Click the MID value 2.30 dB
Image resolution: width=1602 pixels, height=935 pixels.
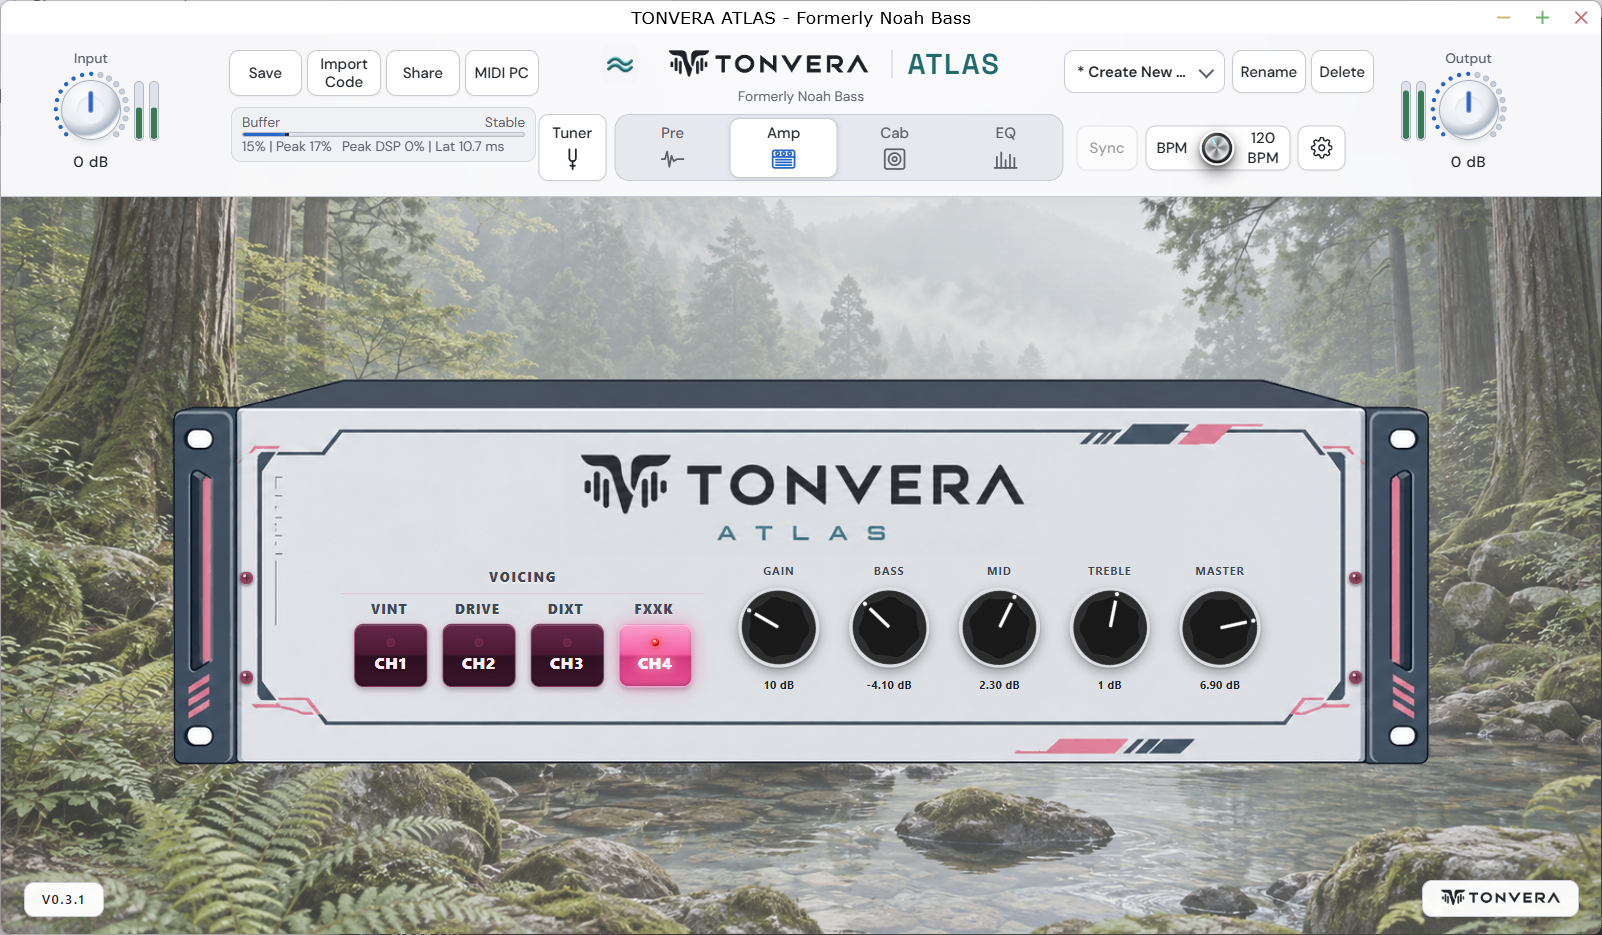click(x=999, y=685)
